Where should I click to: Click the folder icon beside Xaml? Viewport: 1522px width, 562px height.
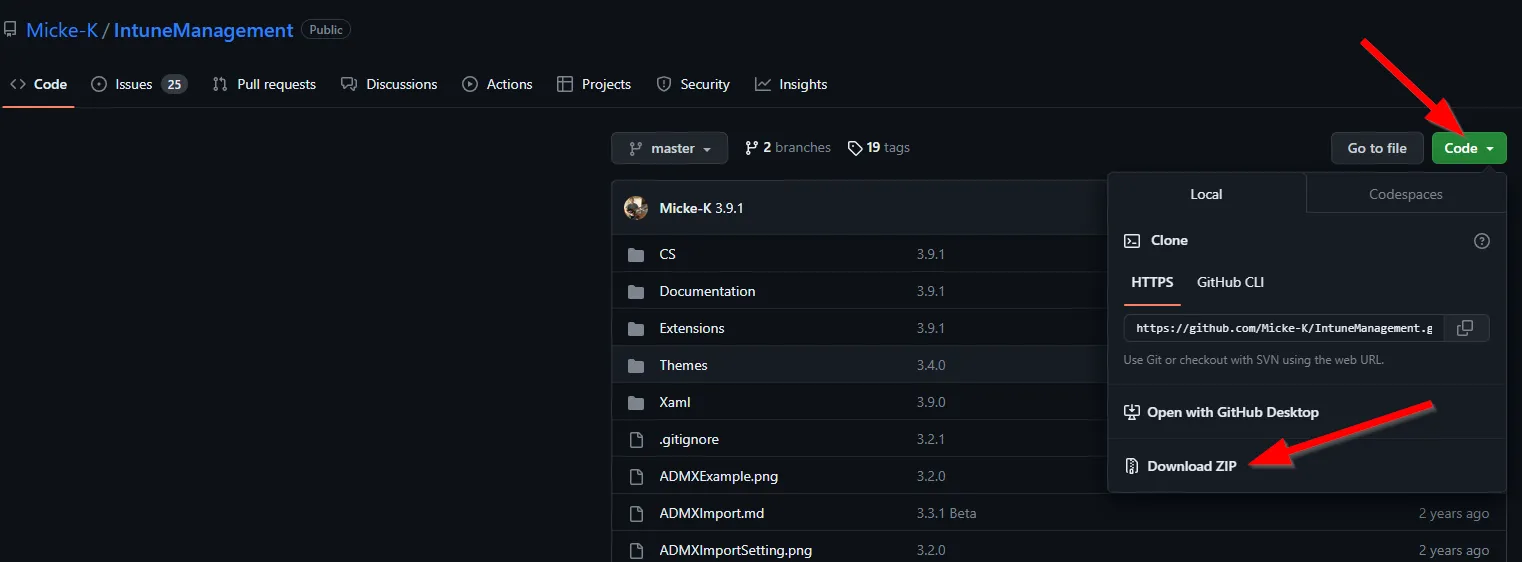pyautogui.click(x=636, y=403)
